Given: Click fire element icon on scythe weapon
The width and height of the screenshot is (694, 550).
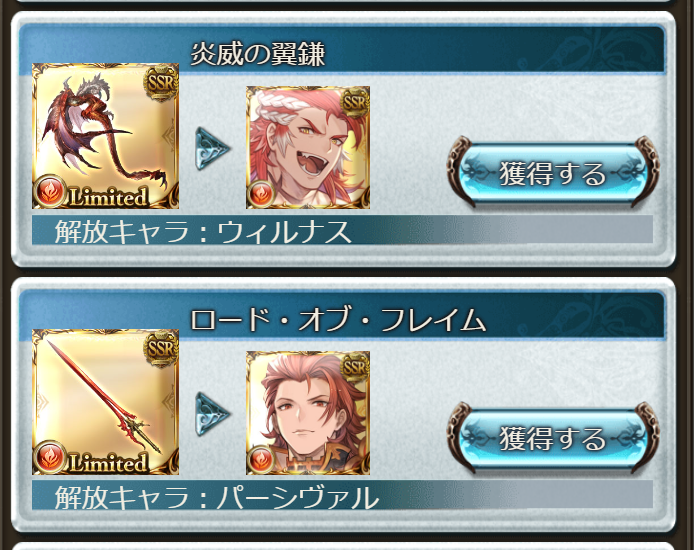Looking at the screenshot, I should point(50,191).
